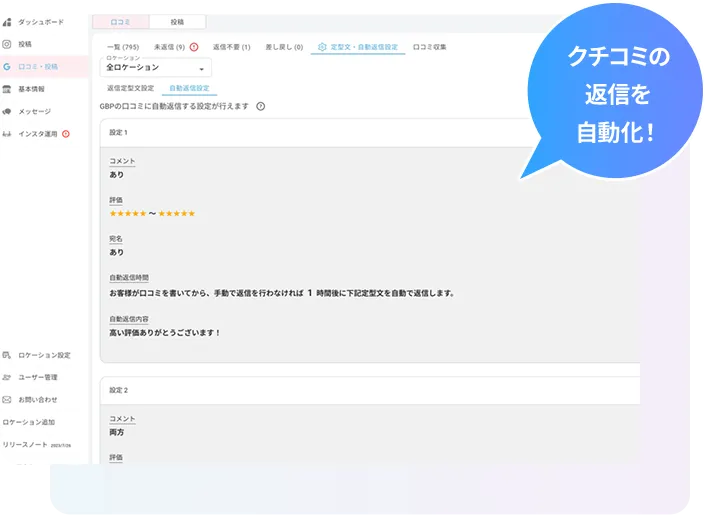Image resolution: width=706 pixels, height=515 pixels.
Task: Open メッセージ in the sidebar
Action: [35, 112]
